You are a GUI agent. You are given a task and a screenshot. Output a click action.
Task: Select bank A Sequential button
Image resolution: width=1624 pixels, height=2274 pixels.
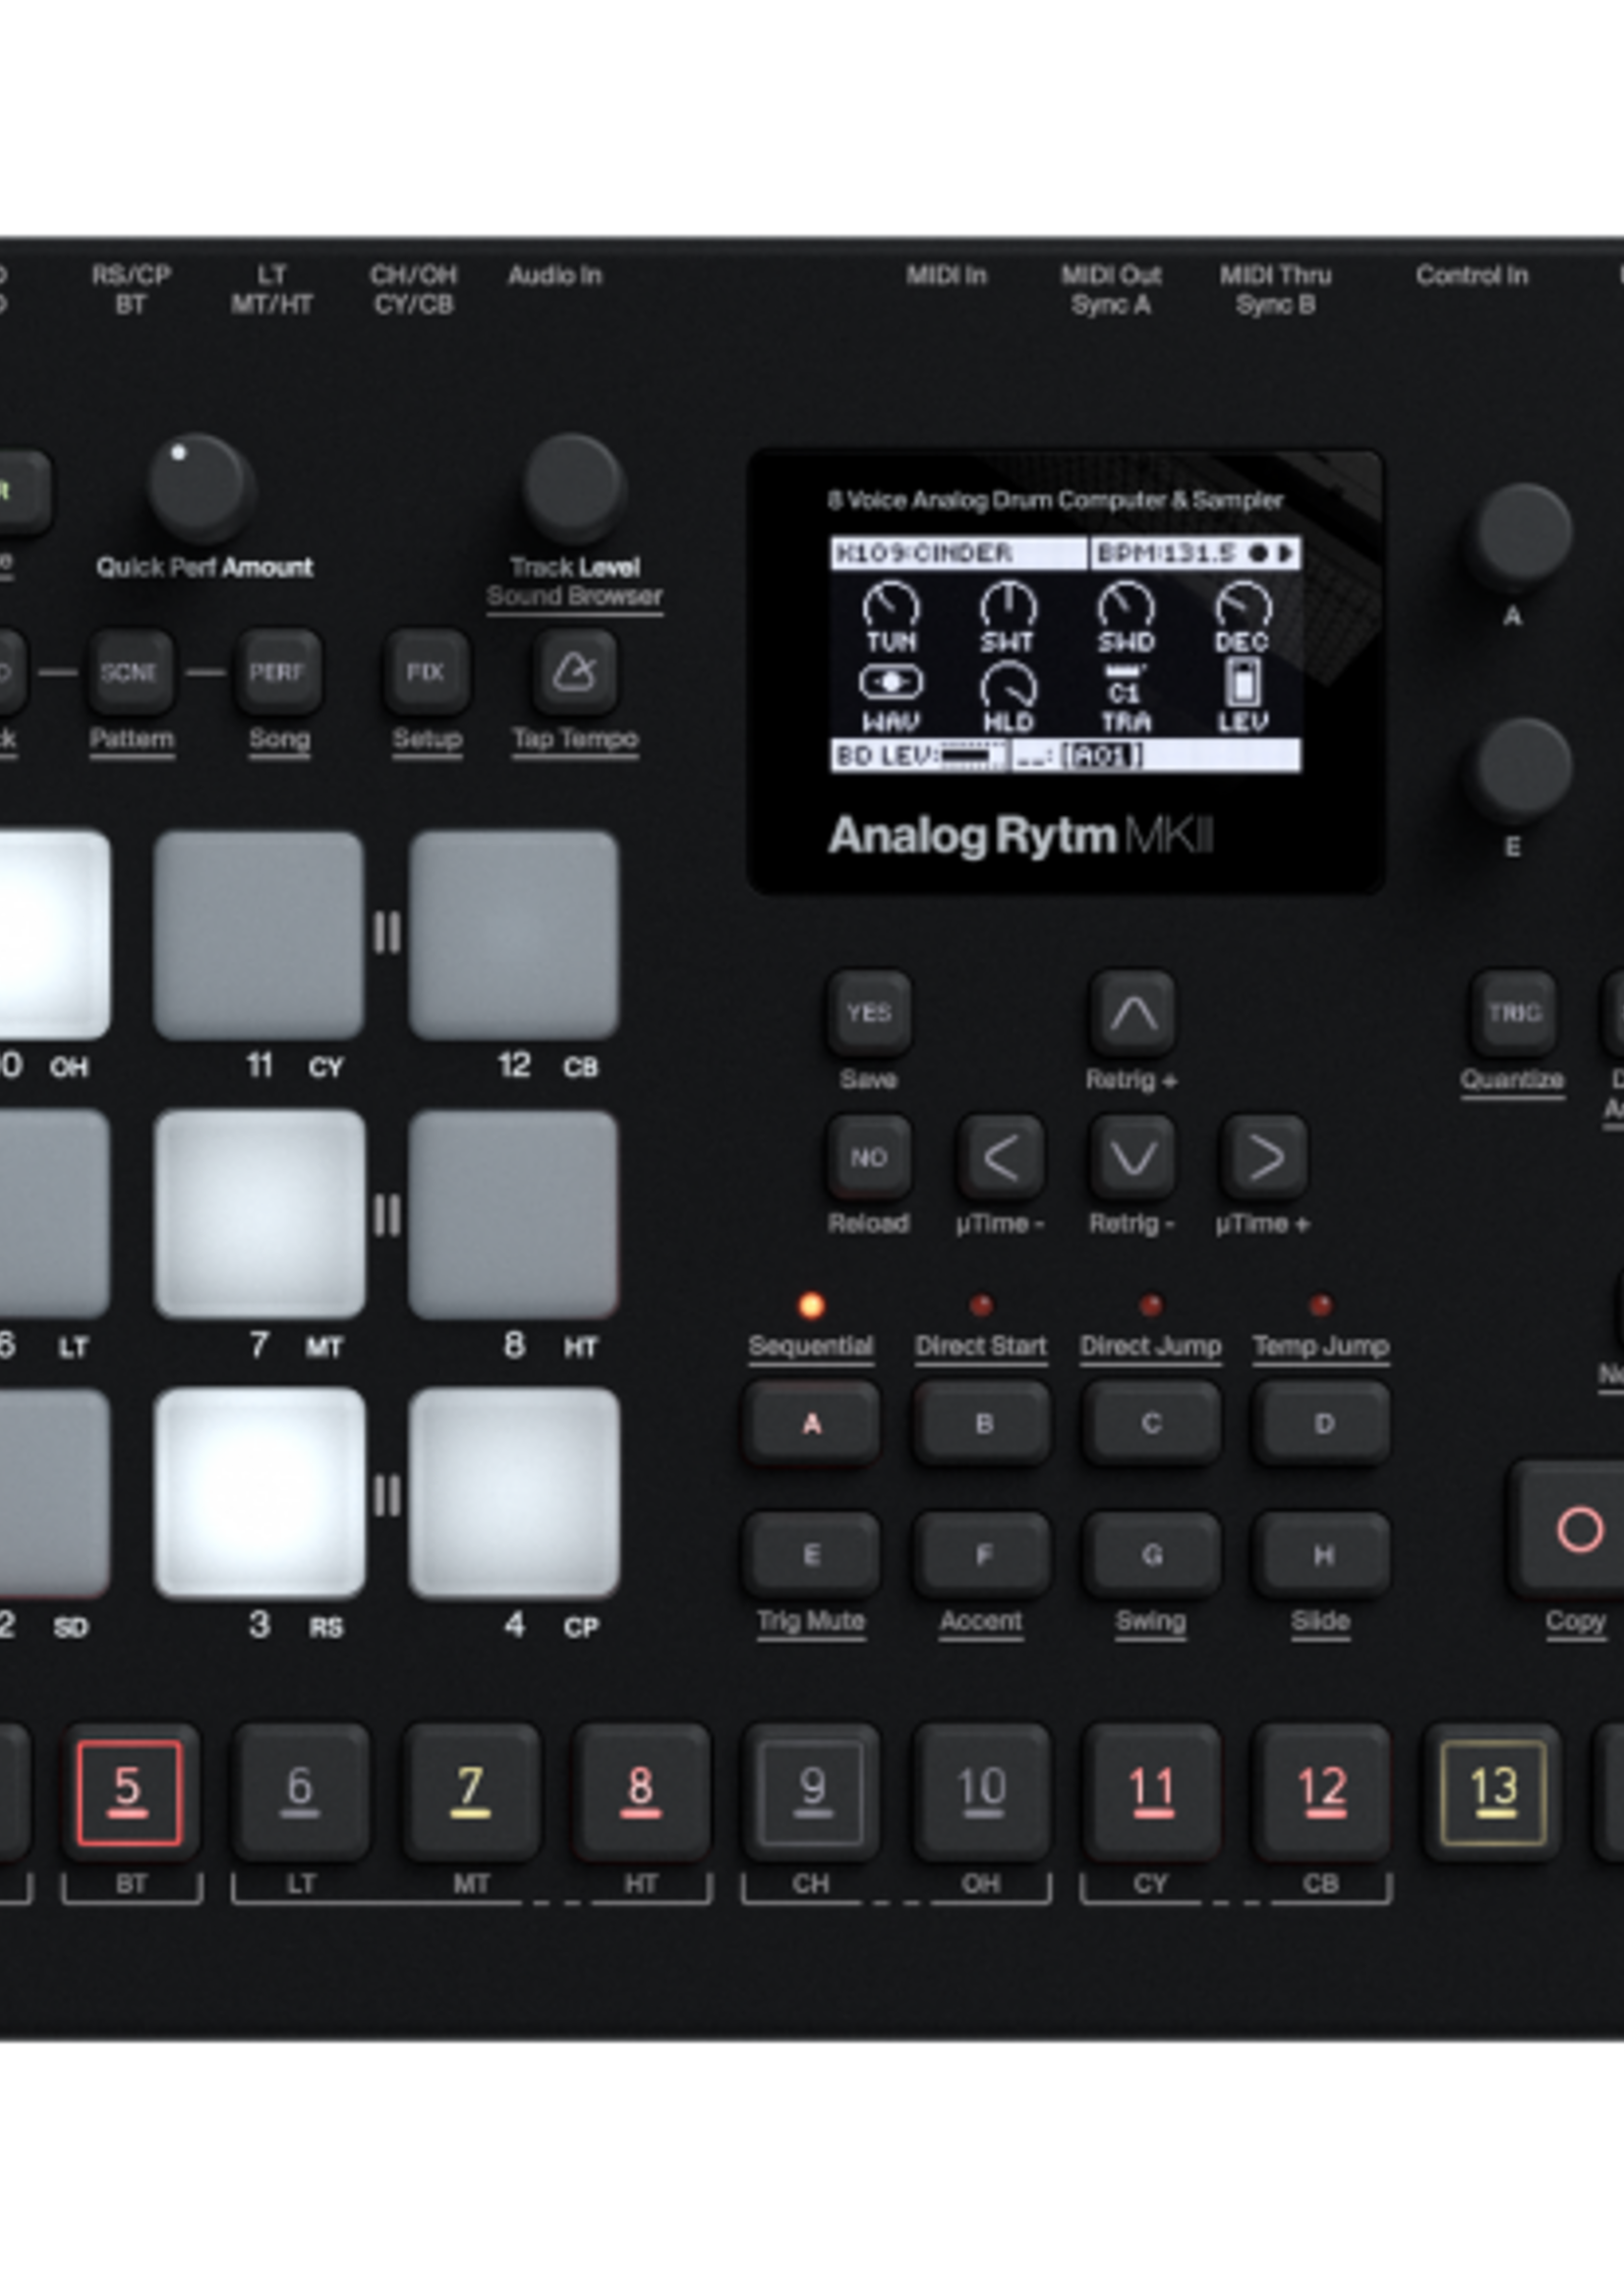click(x=811, y=1423)
